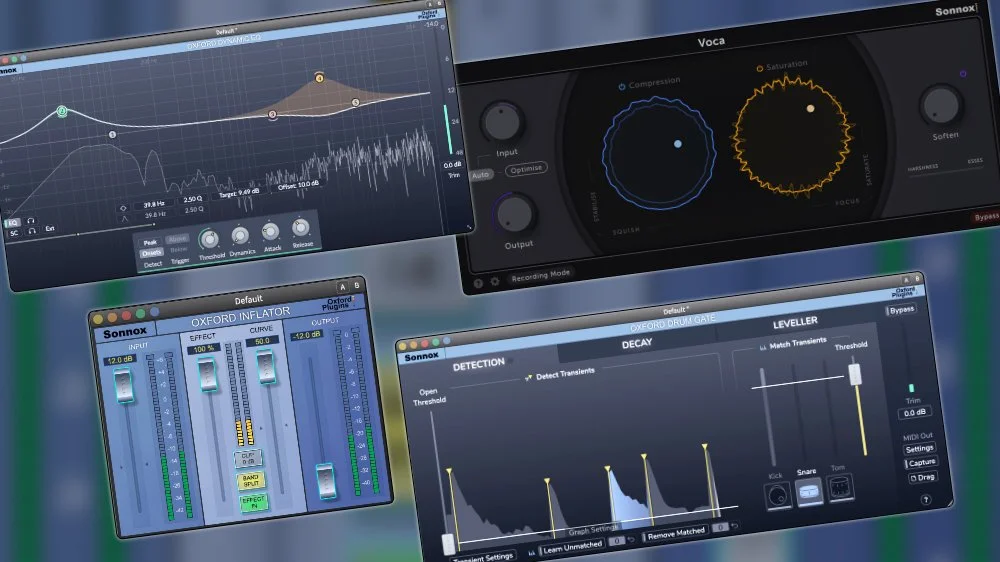Click the Dynamics knob in Dynamic EQ
Screen dimensions: 1000x562
tap(240, 235)
